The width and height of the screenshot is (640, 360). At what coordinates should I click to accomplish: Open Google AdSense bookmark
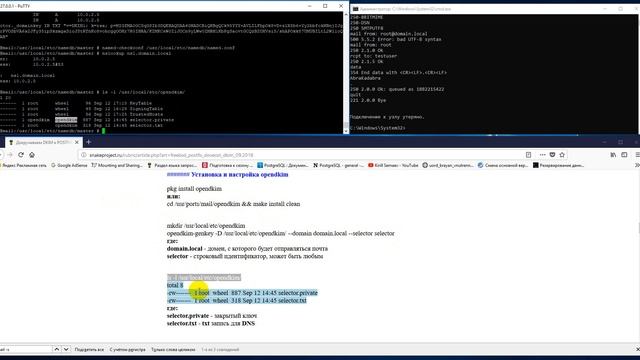[69, 165]
